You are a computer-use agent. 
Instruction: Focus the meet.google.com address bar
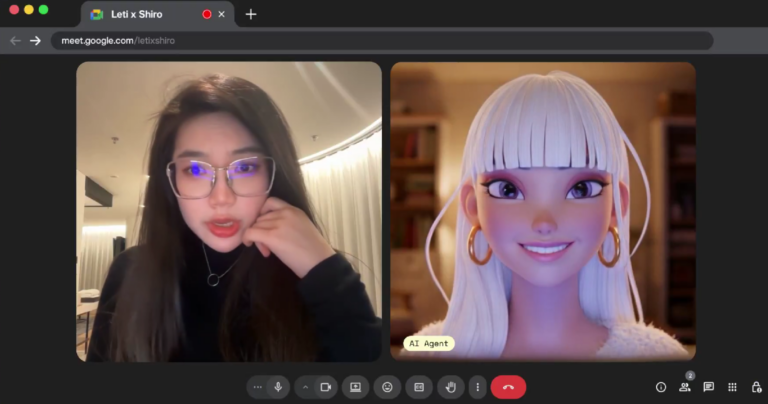(382, 41)
